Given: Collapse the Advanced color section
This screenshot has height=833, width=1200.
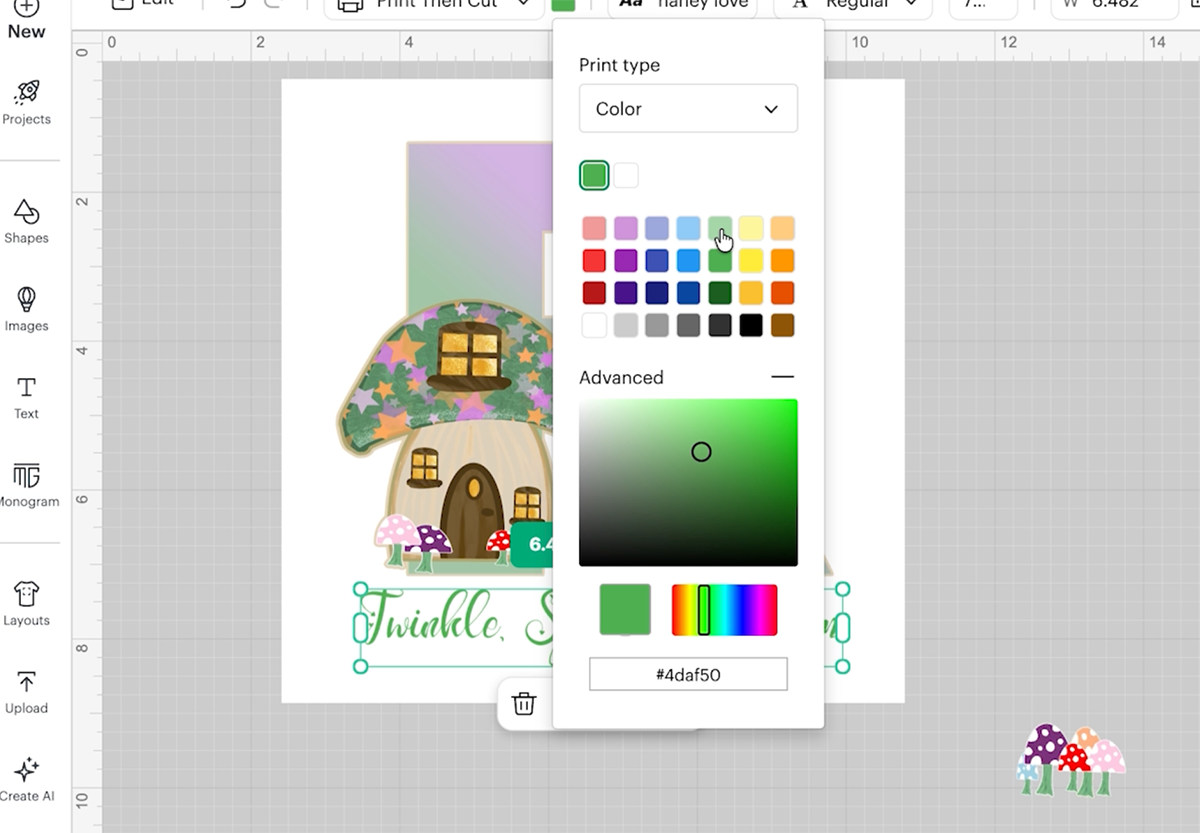Looking at the screenshot, I should (783, 377).
